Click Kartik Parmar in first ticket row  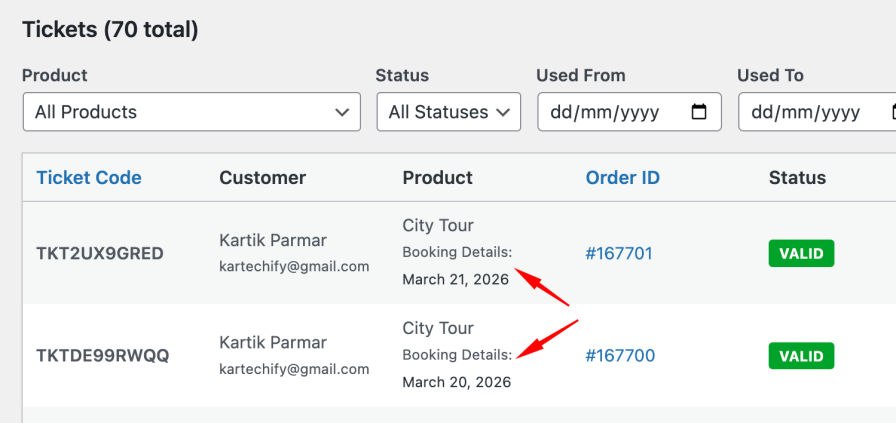click(273, 241)
